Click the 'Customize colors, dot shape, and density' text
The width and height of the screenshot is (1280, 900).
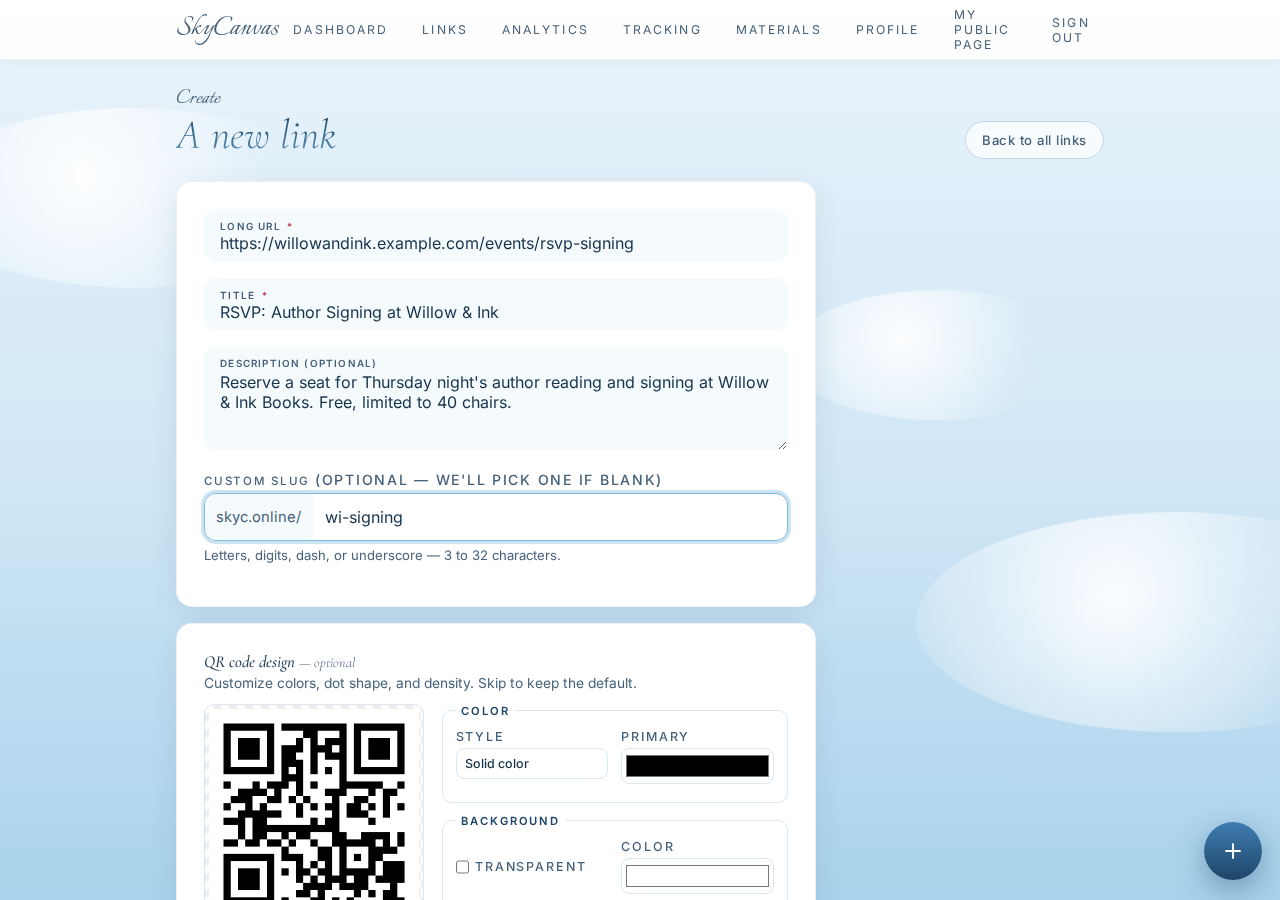pyautogui.click(x=420, y=683)
